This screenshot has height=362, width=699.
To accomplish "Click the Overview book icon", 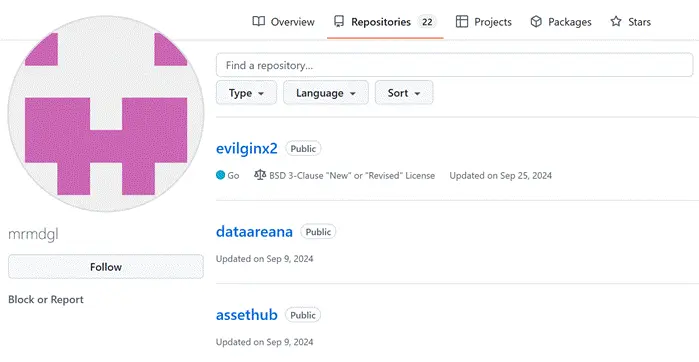I will 259,21.
